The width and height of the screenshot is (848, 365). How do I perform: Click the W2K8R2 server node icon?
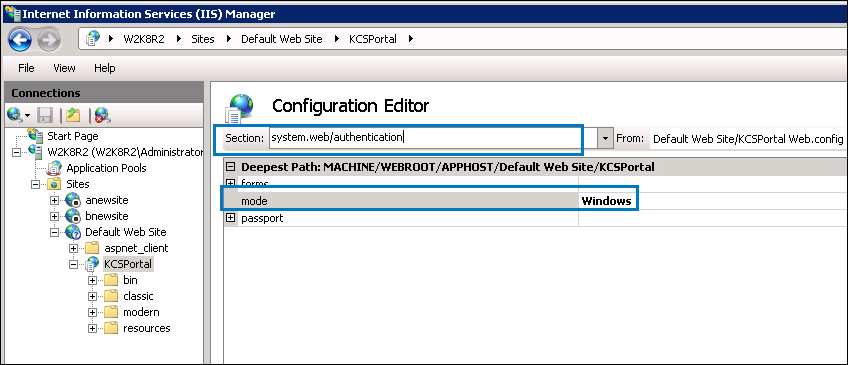point(36,151)
